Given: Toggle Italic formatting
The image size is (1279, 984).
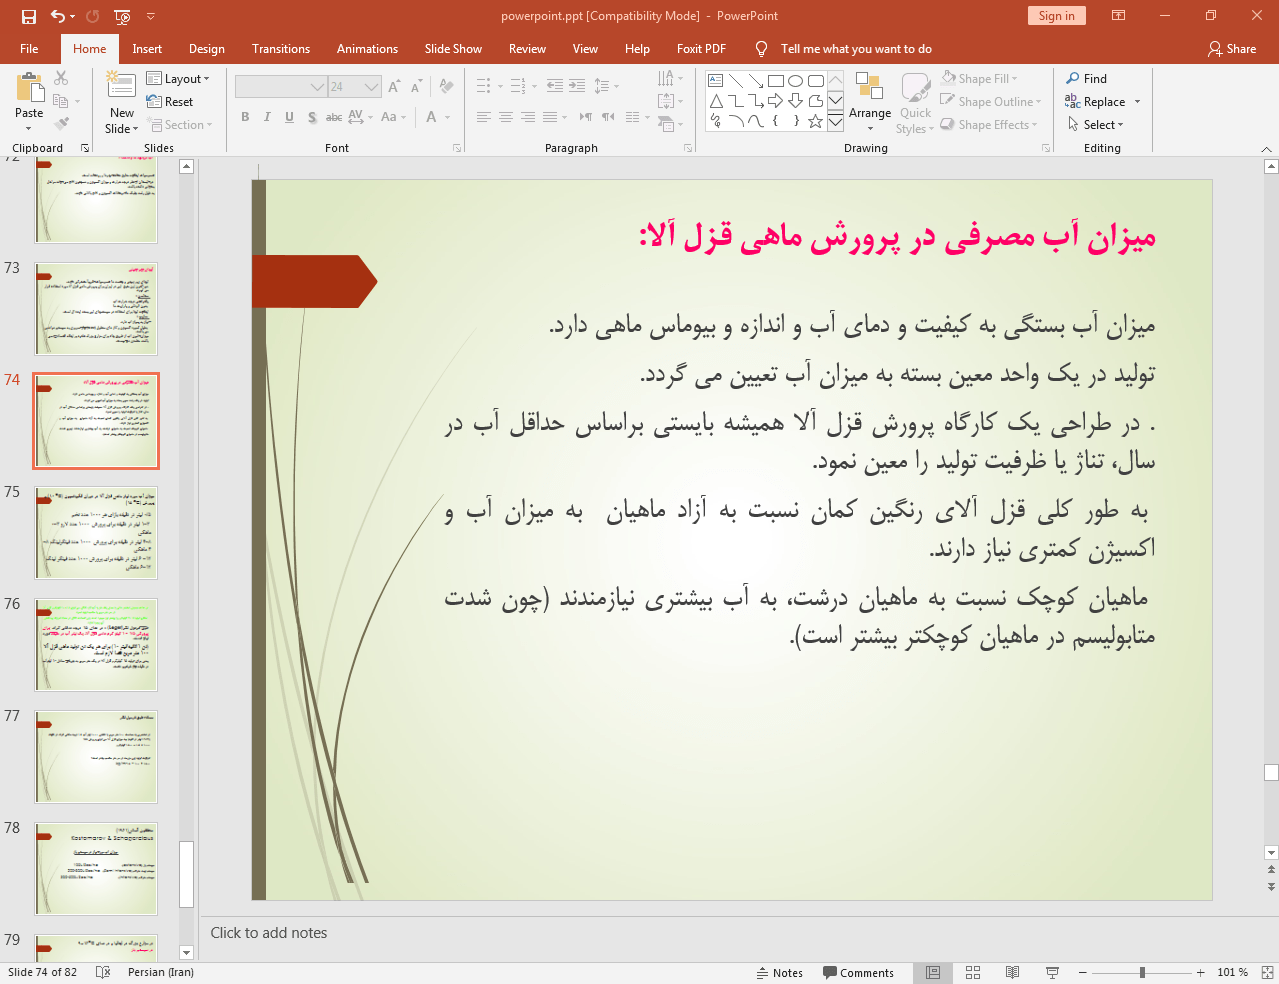Looking at the screenshot, I should coord(267,117).
